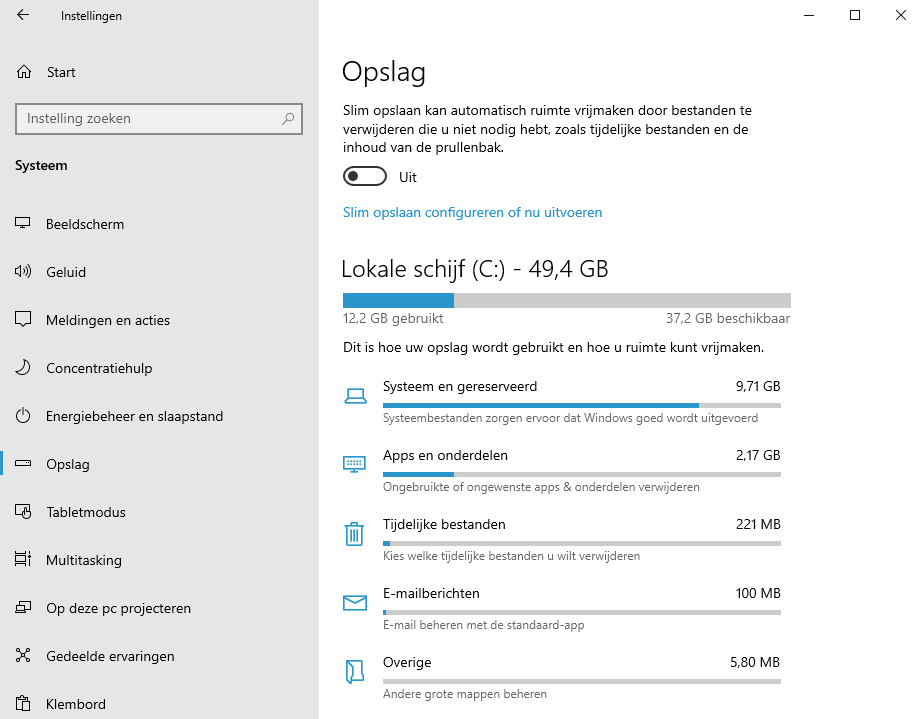Open Meldingen en acties settings
914x719 pixels.
point(108,320)
